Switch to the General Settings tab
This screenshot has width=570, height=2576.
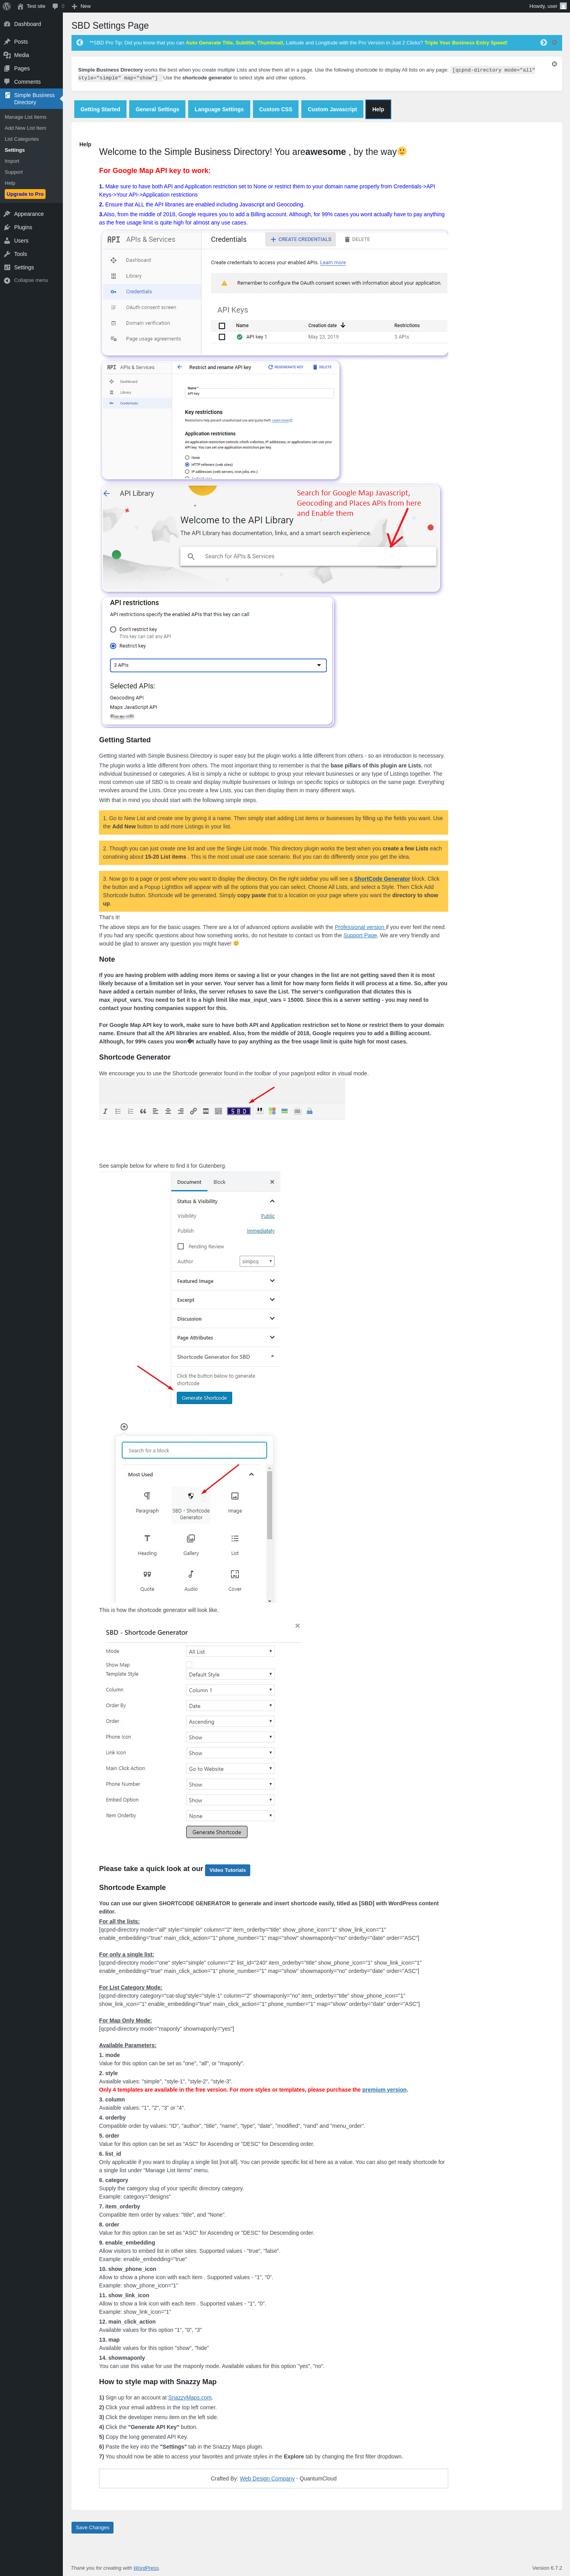[x=157, y=109]
